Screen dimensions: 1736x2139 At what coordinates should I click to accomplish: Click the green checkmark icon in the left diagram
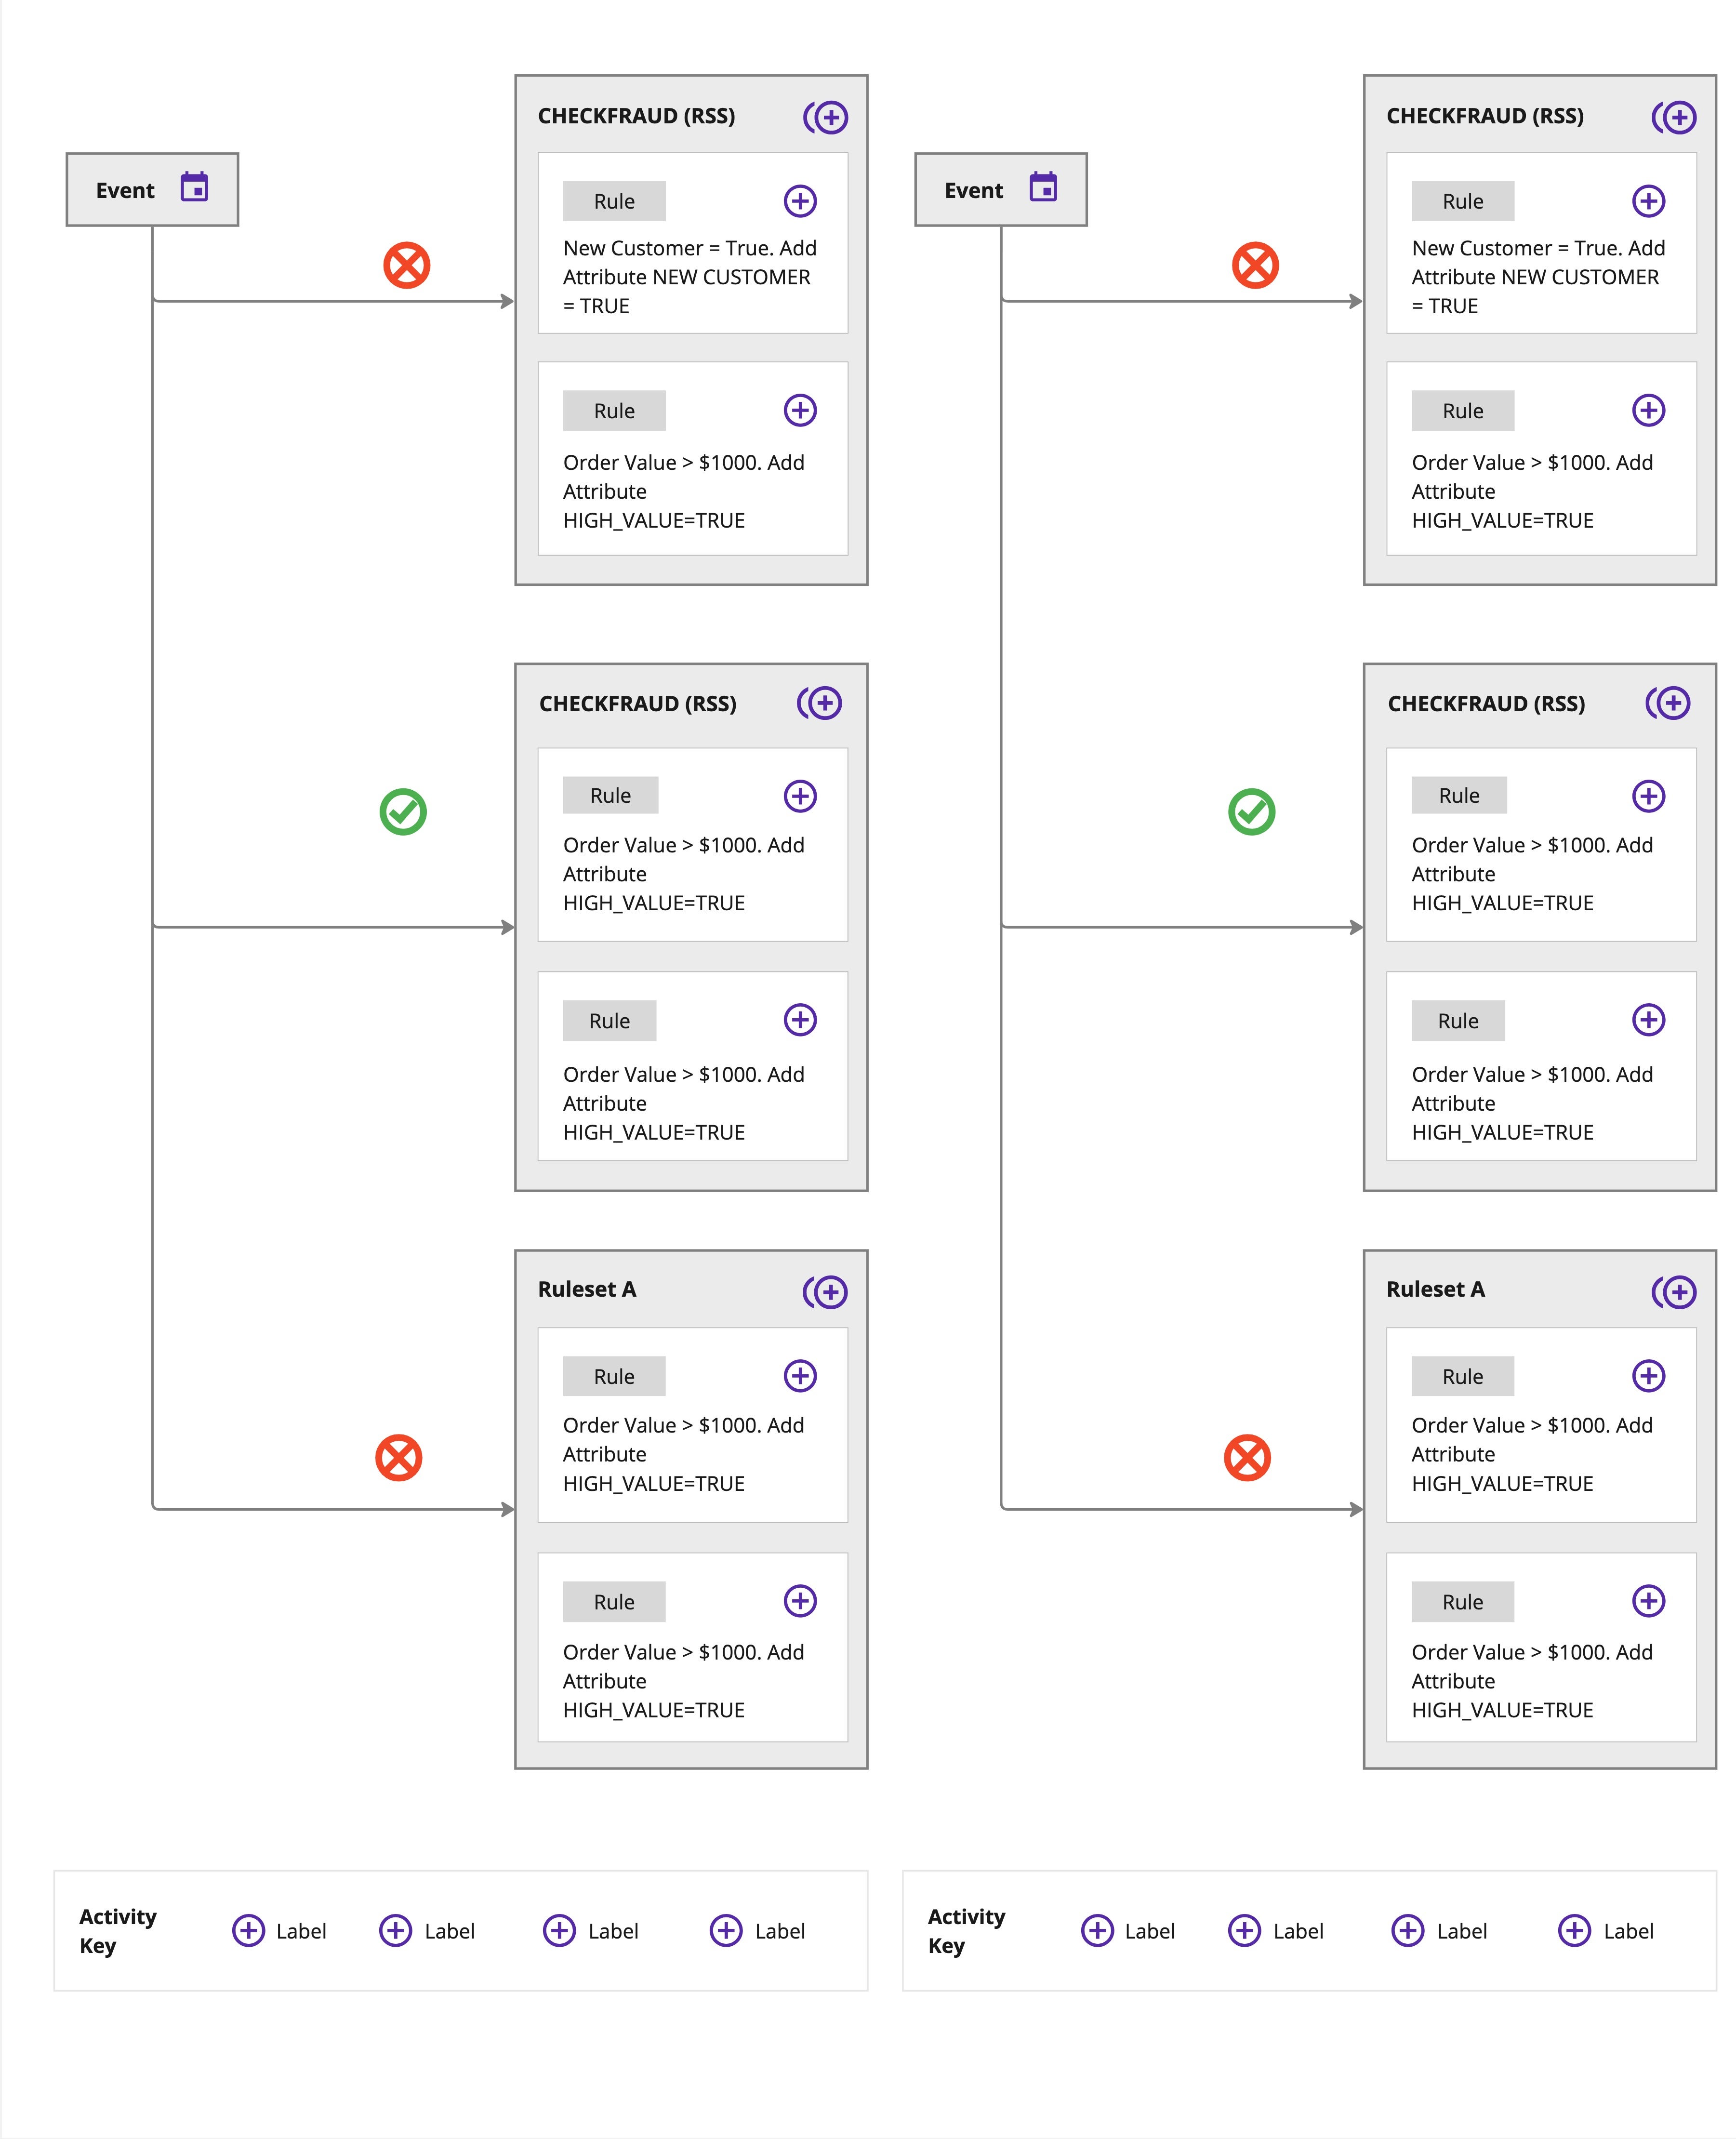pos(403,812)
